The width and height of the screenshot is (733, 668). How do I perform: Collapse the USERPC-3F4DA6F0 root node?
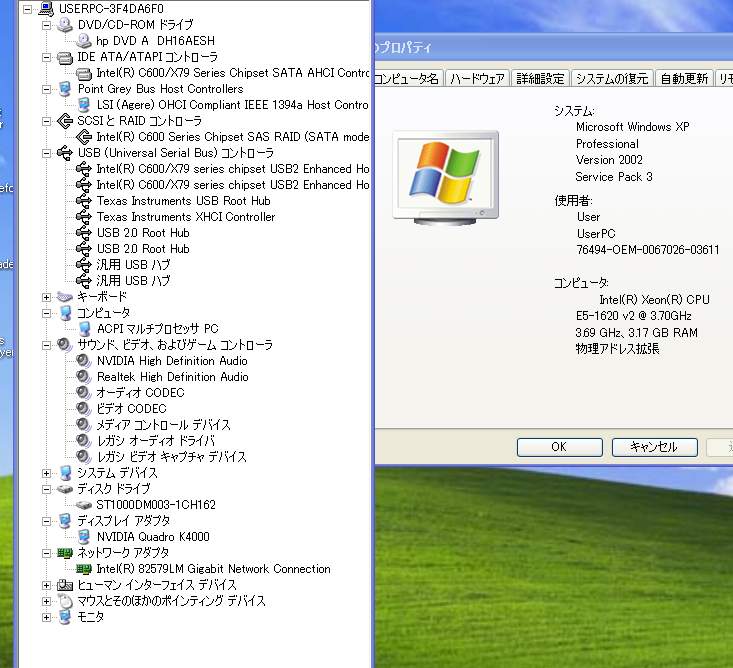point(28,9)
